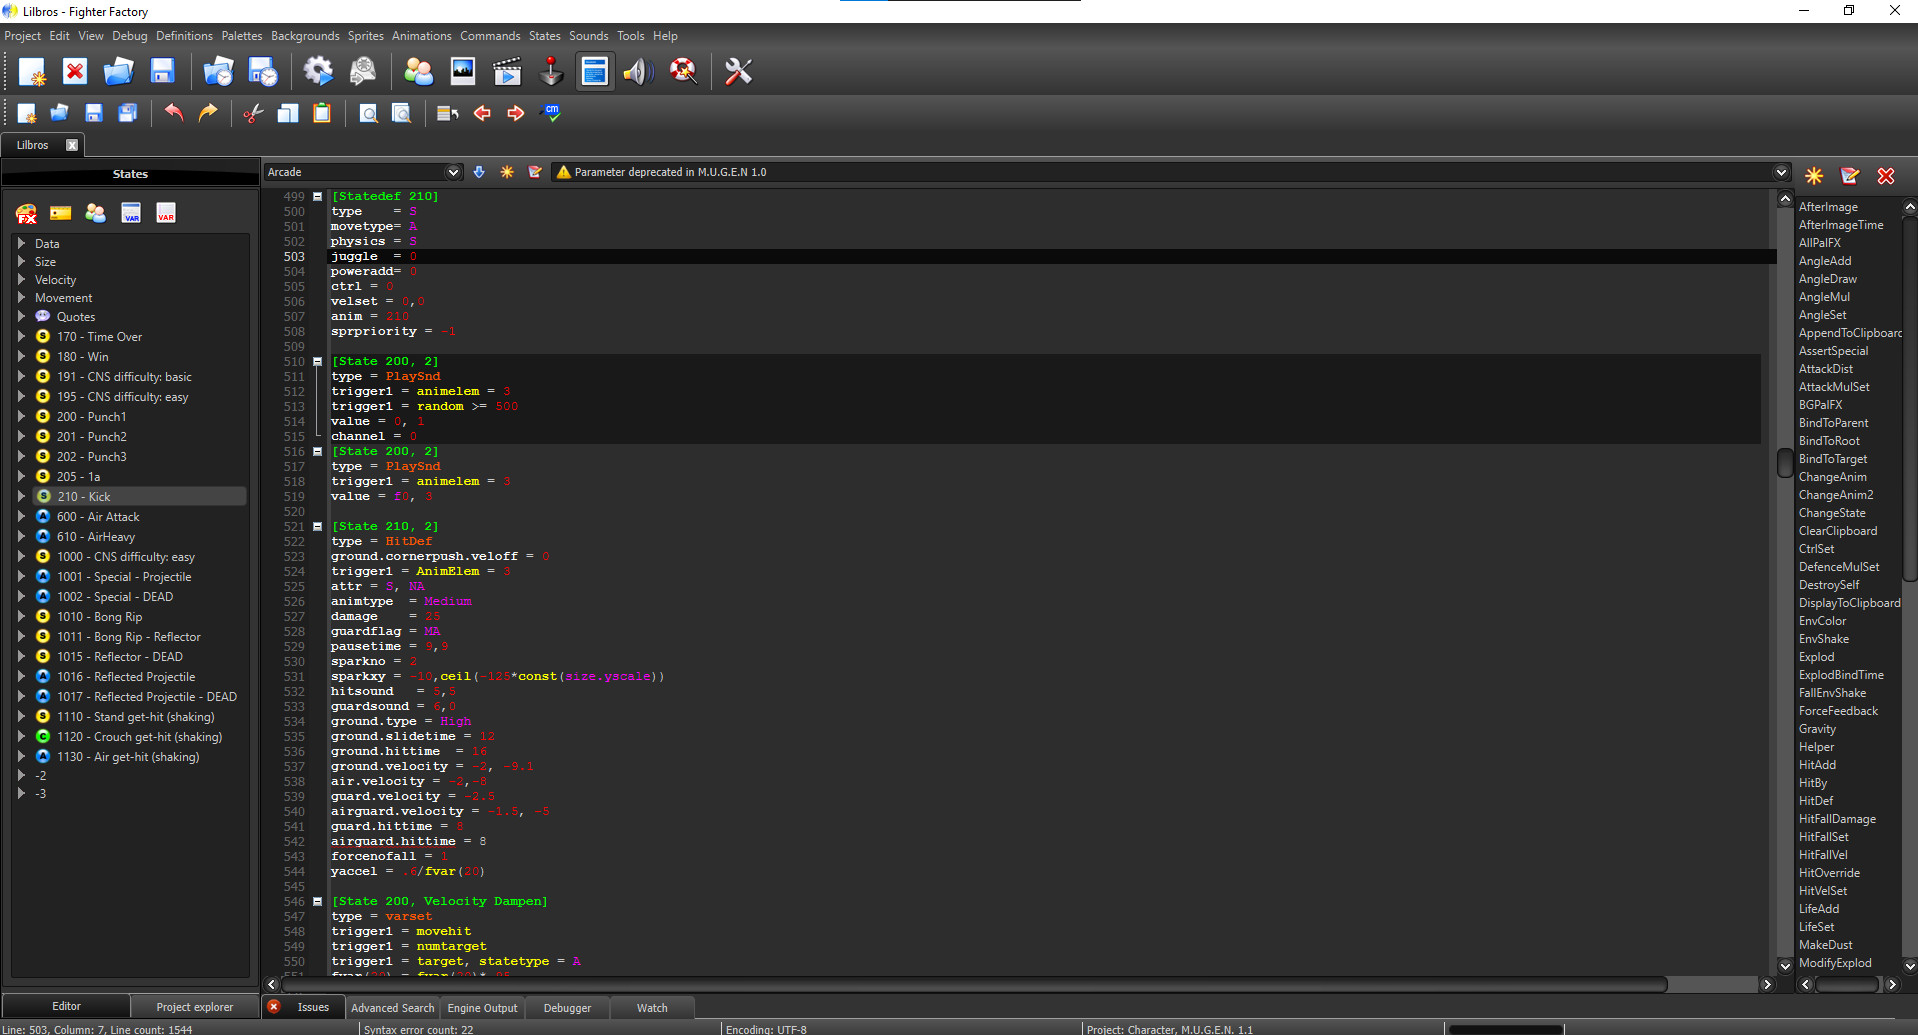The width and height of the screenshot is (1918, 1035).
Task: Open the sprites viewer toolbar icon
Action: [462, 71]
